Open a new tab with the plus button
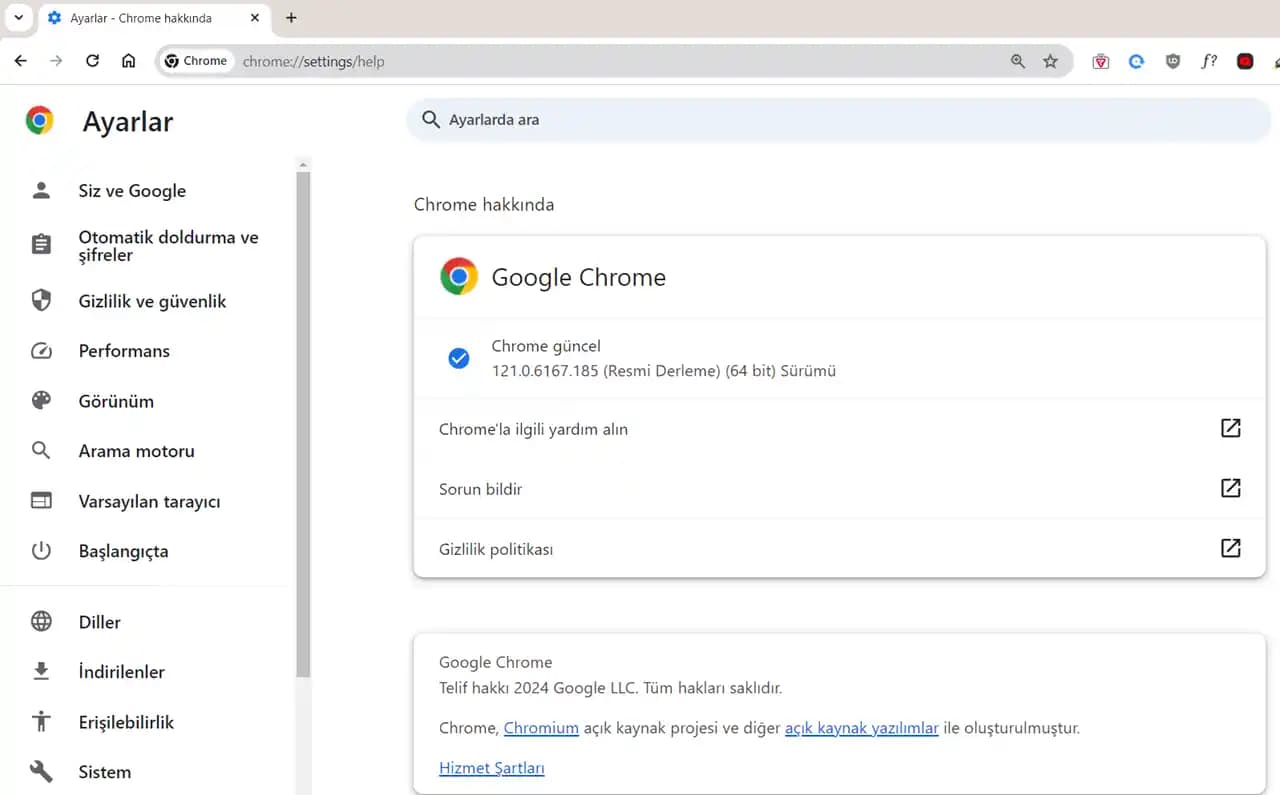Screen dimensions: 1280x795 pos(291,17)
